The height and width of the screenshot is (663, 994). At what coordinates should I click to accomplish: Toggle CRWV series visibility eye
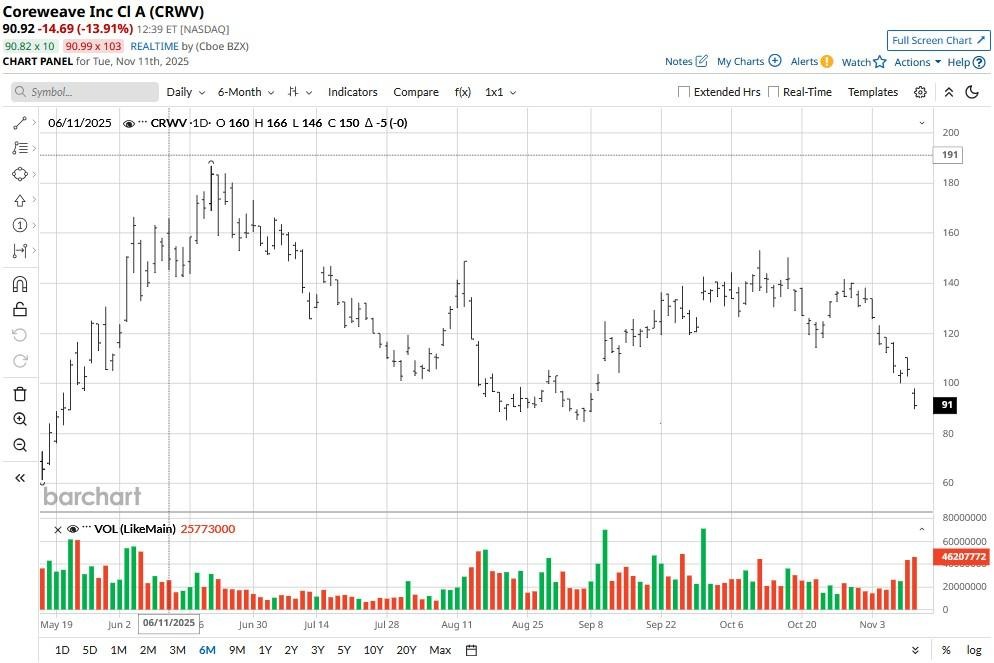(128, 124)
